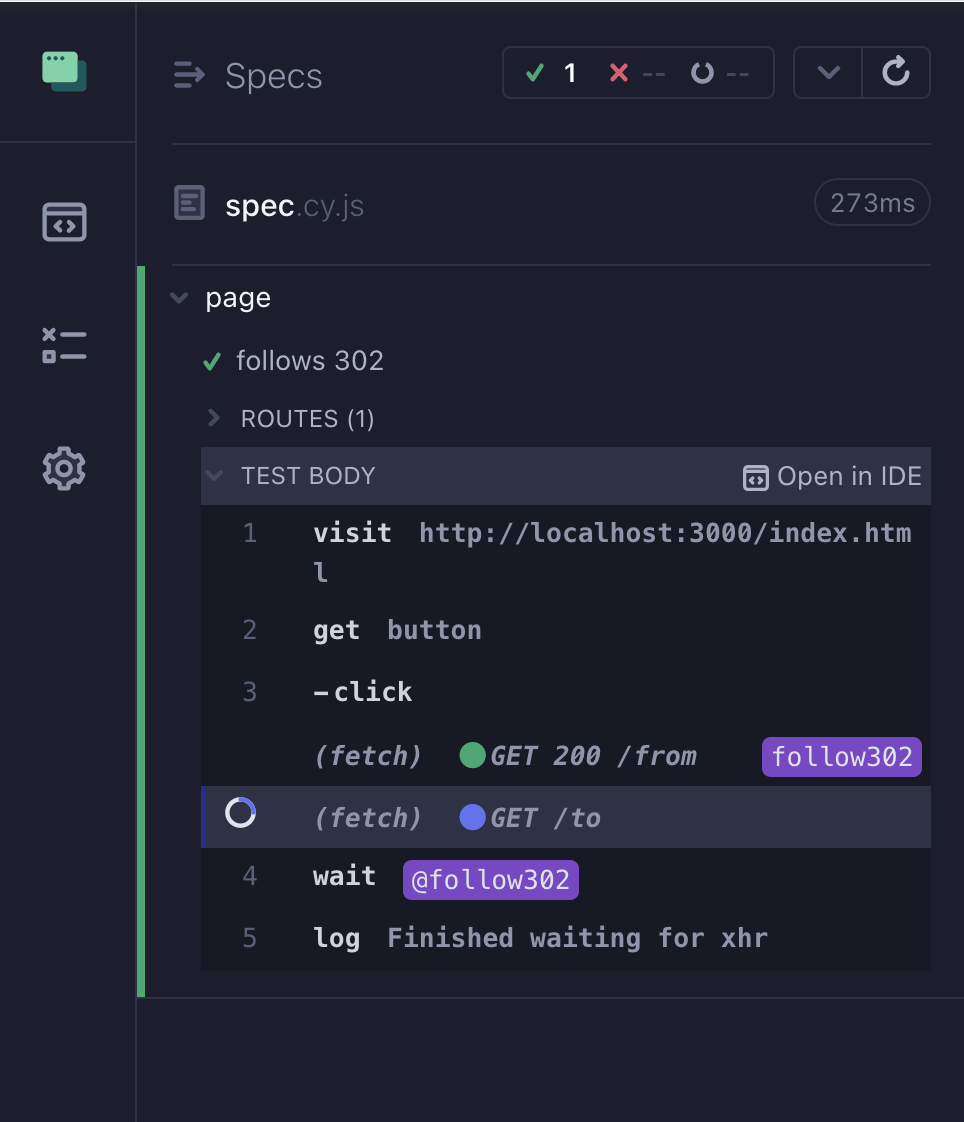Click the 273ms duration pill

pyautogui.click(x=871, y=202)
